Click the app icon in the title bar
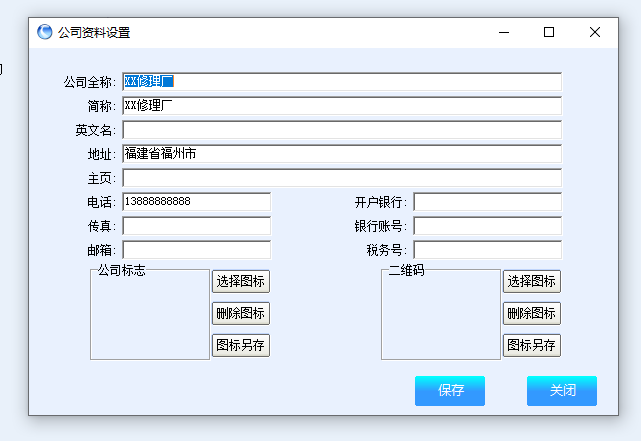The height and width of the screenshot is (441, 641). tap(45, 32)
